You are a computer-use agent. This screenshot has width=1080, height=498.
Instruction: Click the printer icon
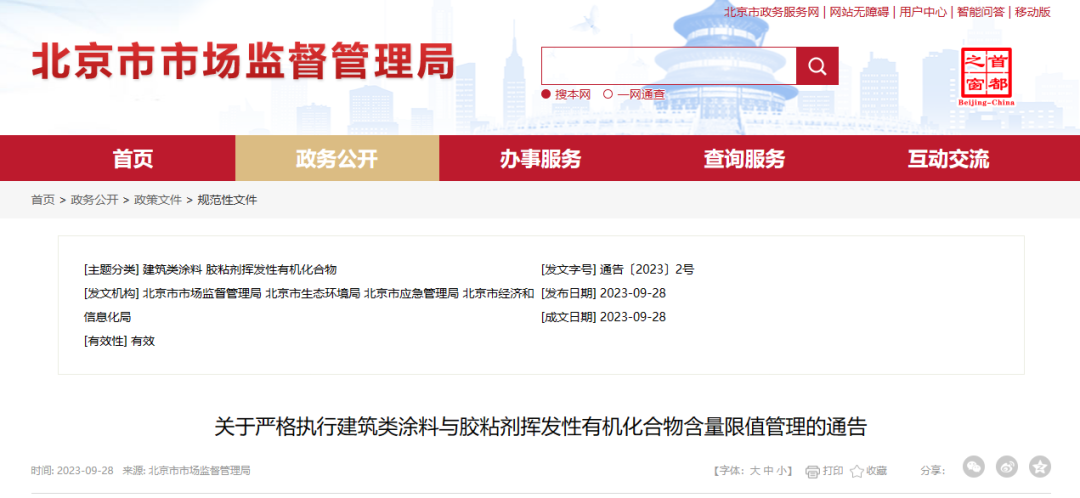coord(813,471)
